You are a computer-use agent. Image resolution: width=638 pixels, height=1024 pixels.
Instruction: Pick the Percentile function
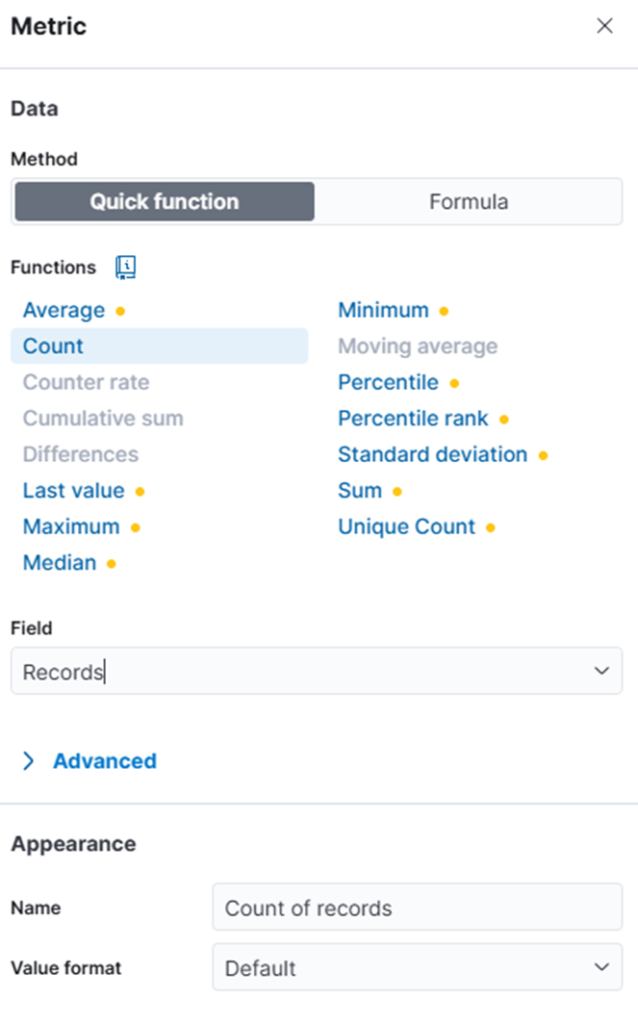point(388,383)
